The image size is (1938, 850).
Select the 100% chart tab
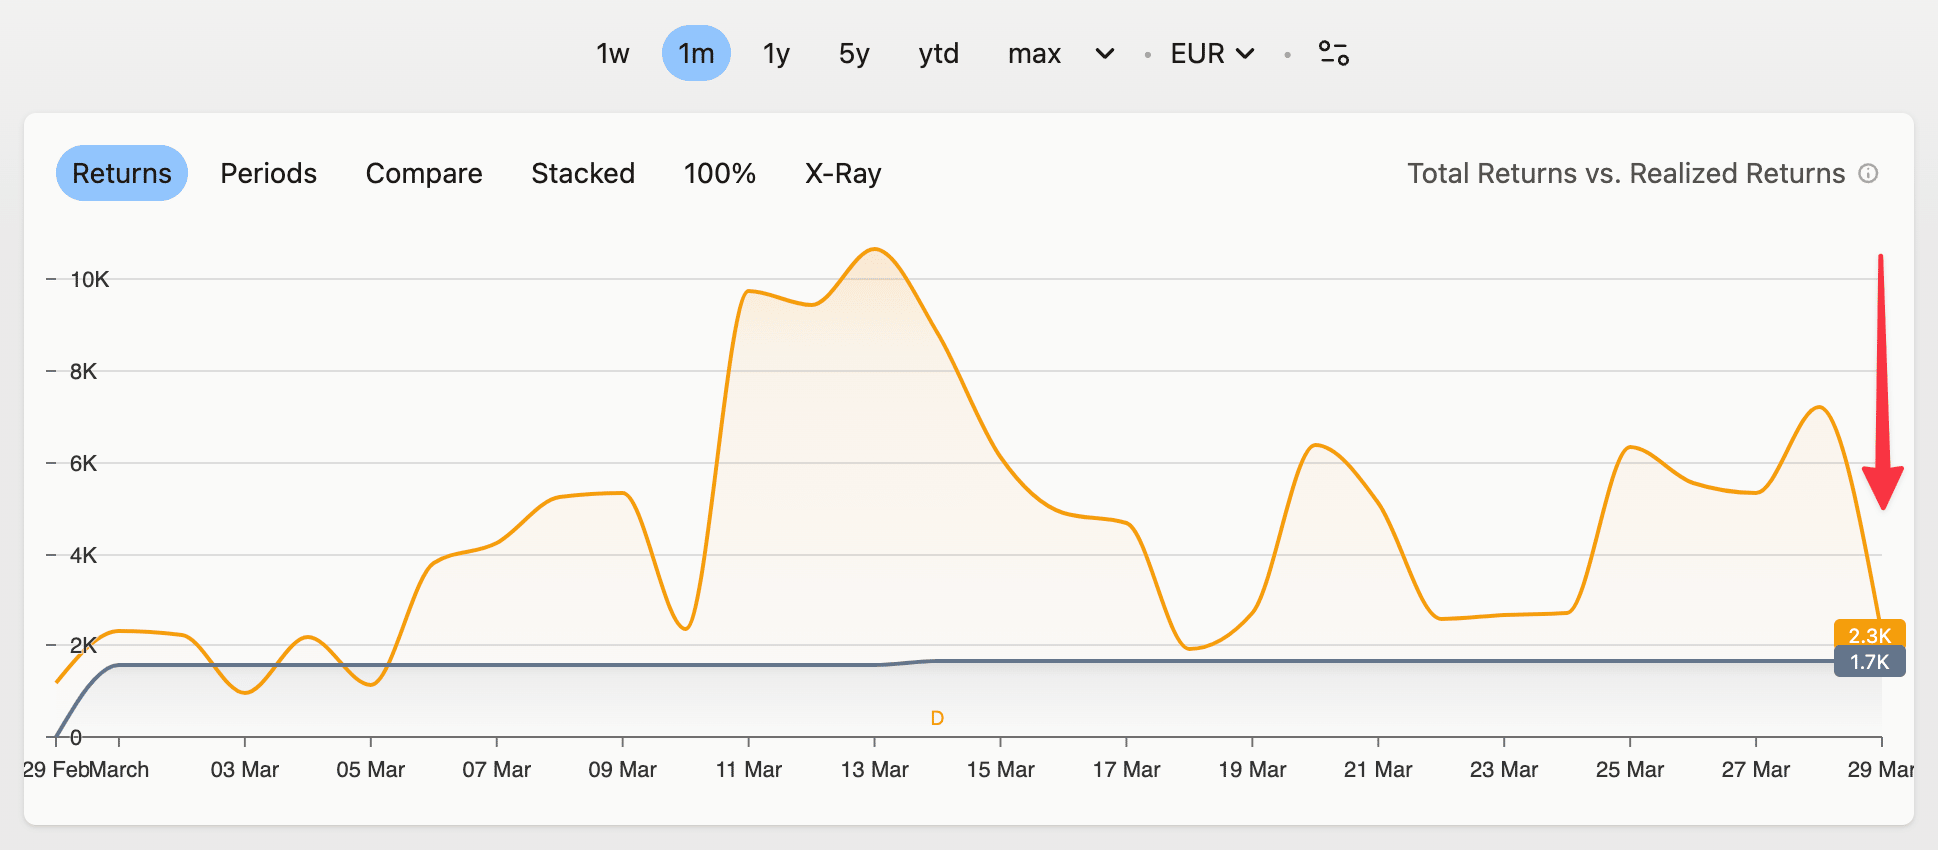[719, 173]
